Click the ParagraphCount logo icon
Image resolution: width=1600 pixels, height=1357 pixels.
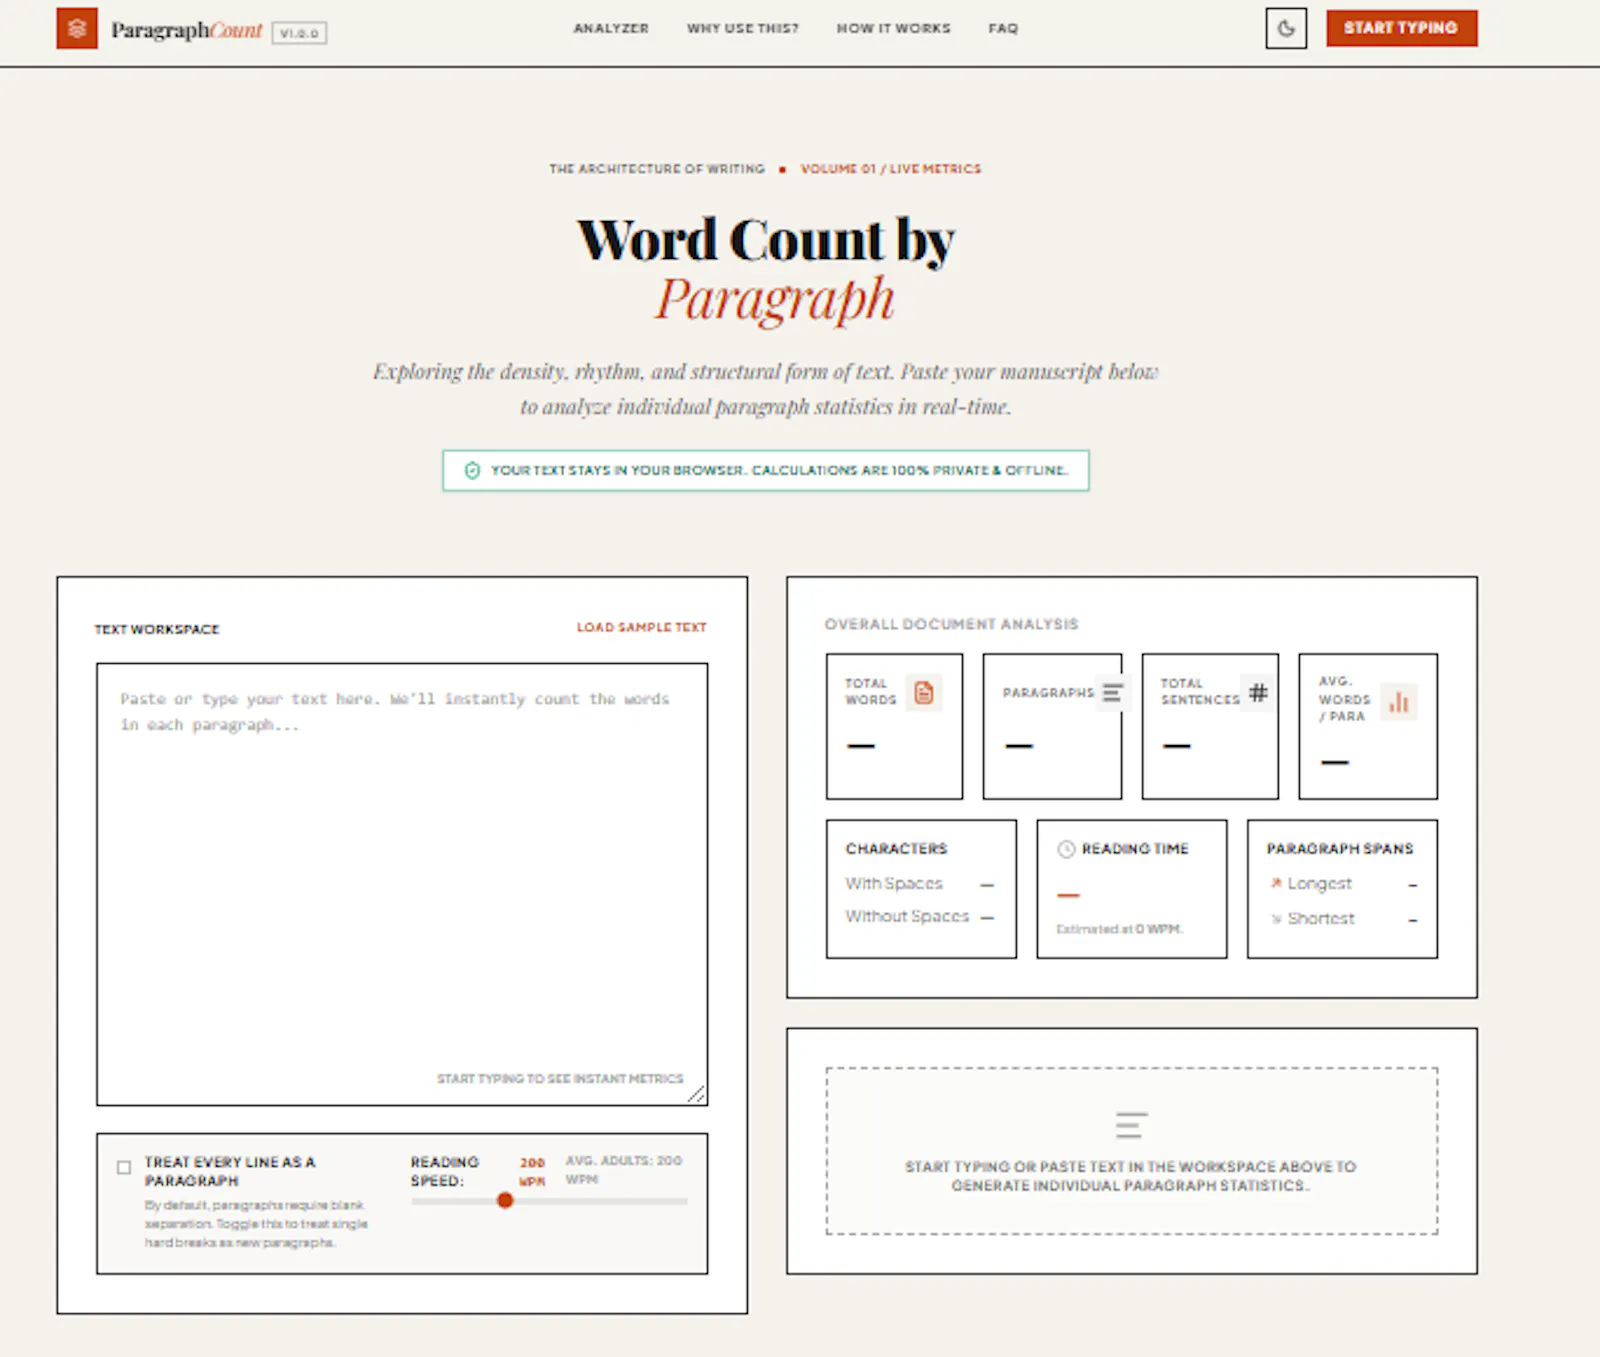click(x=77, y=28)
